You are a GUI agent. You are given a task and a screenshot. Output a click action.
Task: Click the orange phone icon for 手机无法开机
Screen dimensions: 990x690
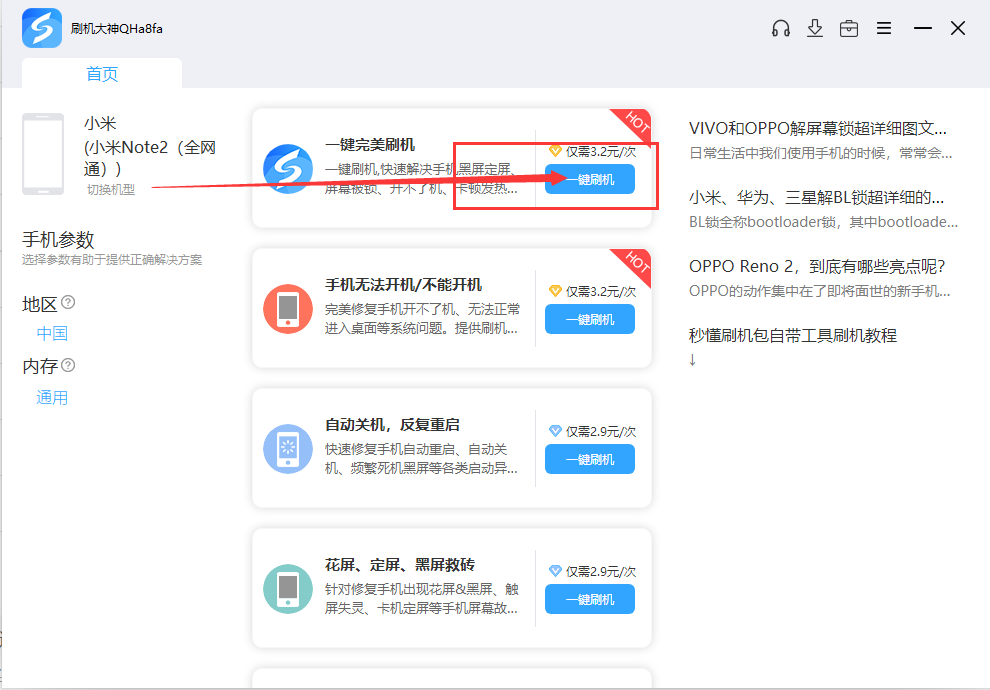click(x=288, y=309)
